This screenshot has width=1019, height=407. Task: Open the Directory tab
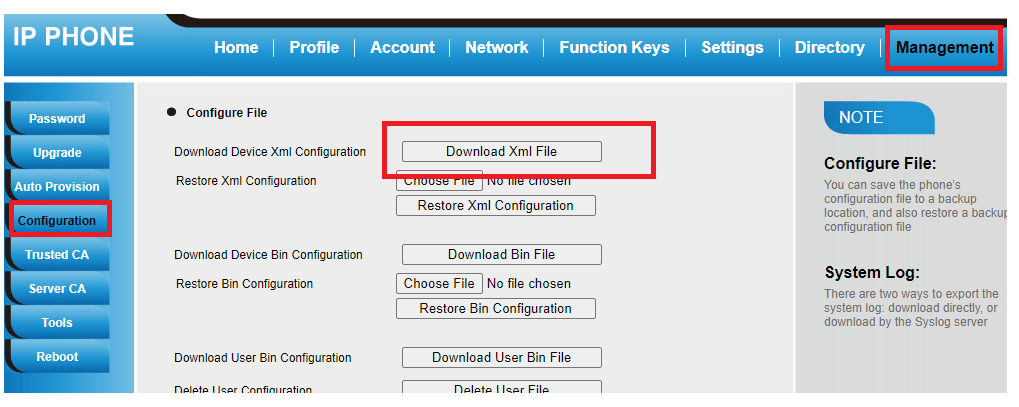coord(829,47)
